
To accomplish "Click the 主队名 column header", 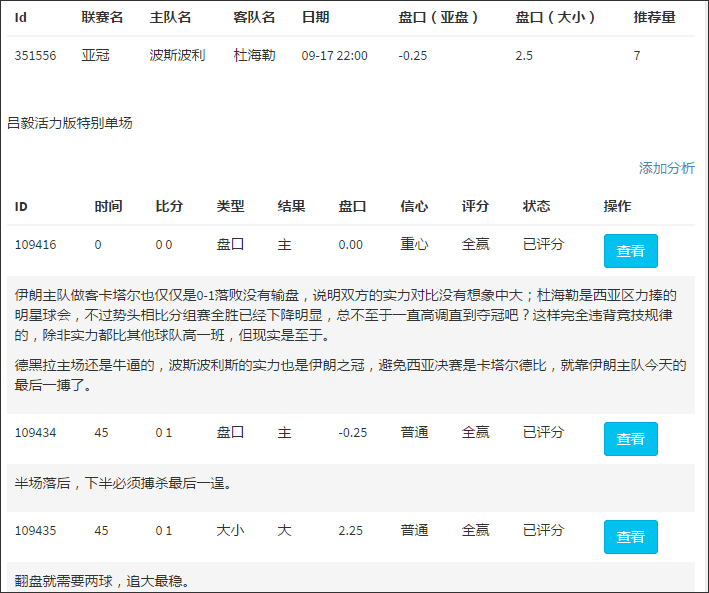I will click(x=170, y=17).
